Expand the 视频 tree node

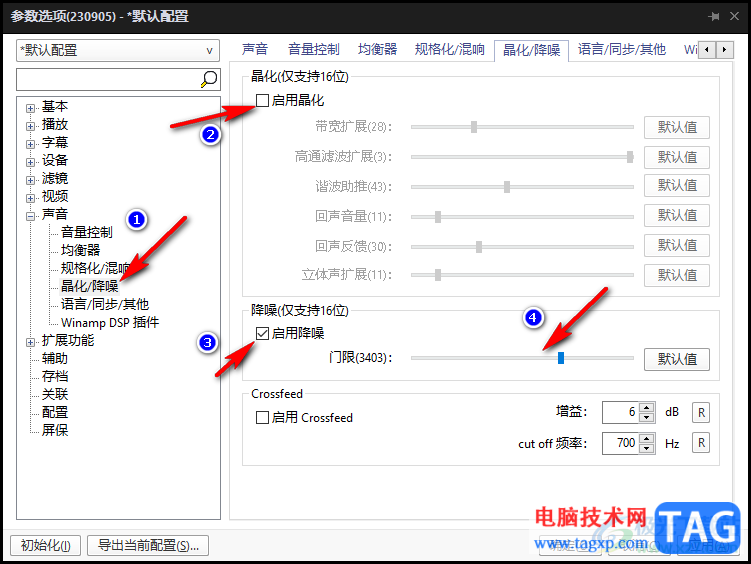31,198
